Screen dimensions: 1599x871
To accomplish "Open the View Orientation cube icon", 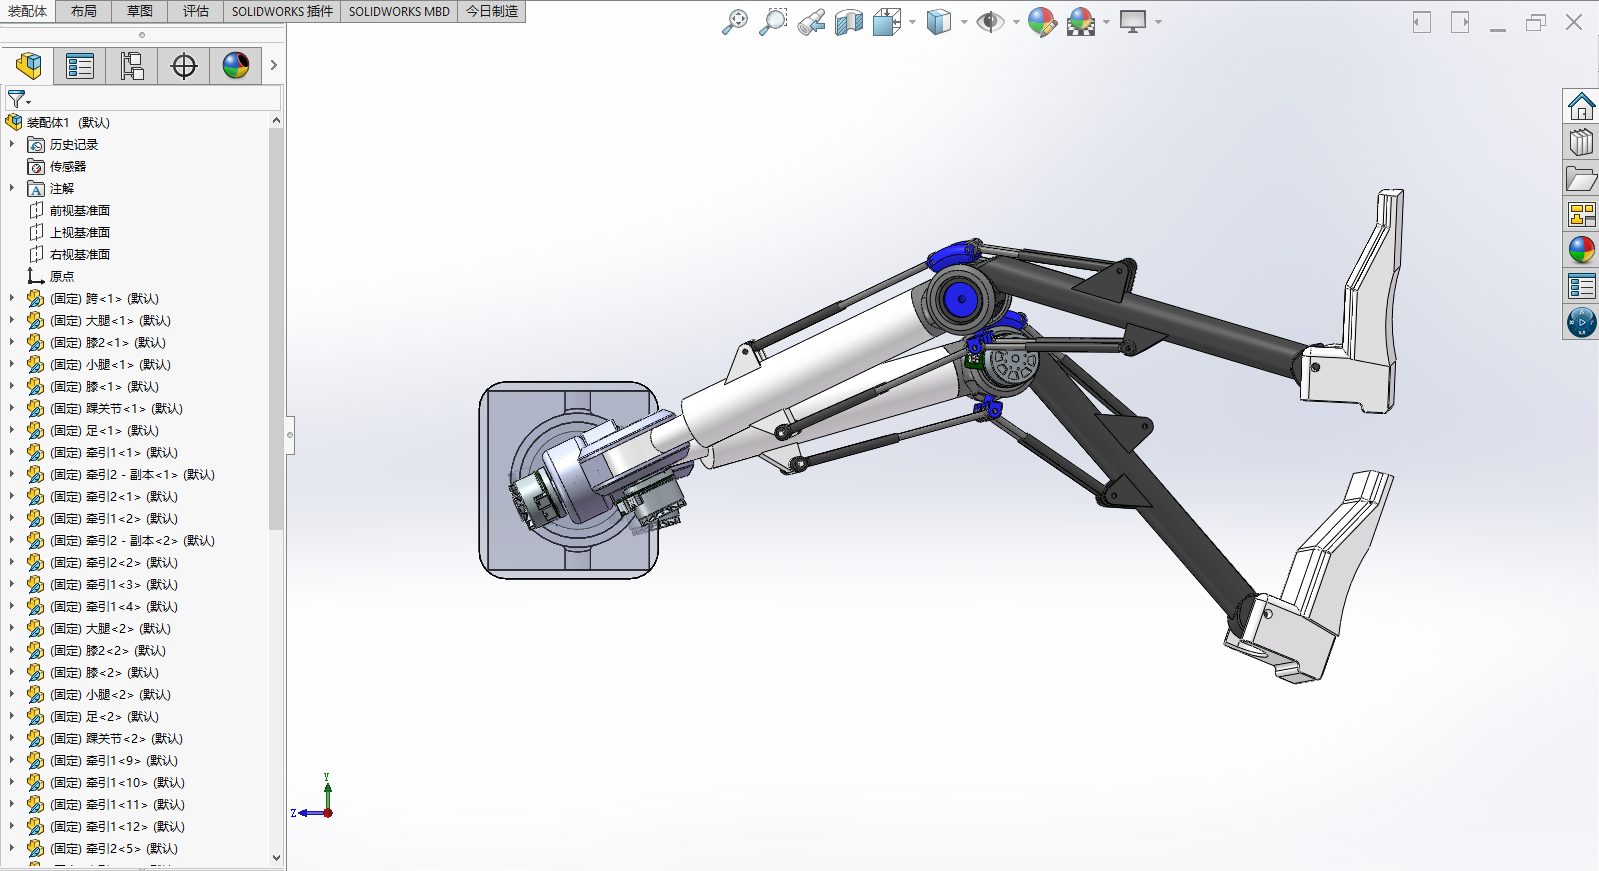I will (x=886, y=22).
